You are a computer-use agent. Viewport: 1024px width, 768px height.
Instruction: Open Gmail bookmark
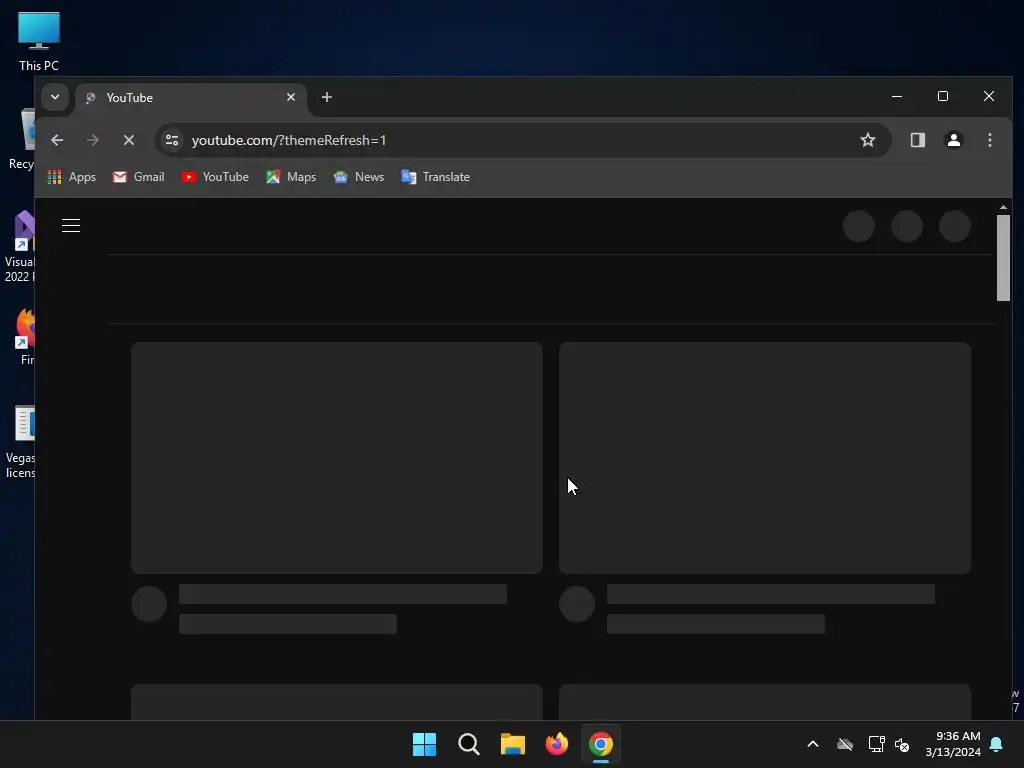coord(138,177)
